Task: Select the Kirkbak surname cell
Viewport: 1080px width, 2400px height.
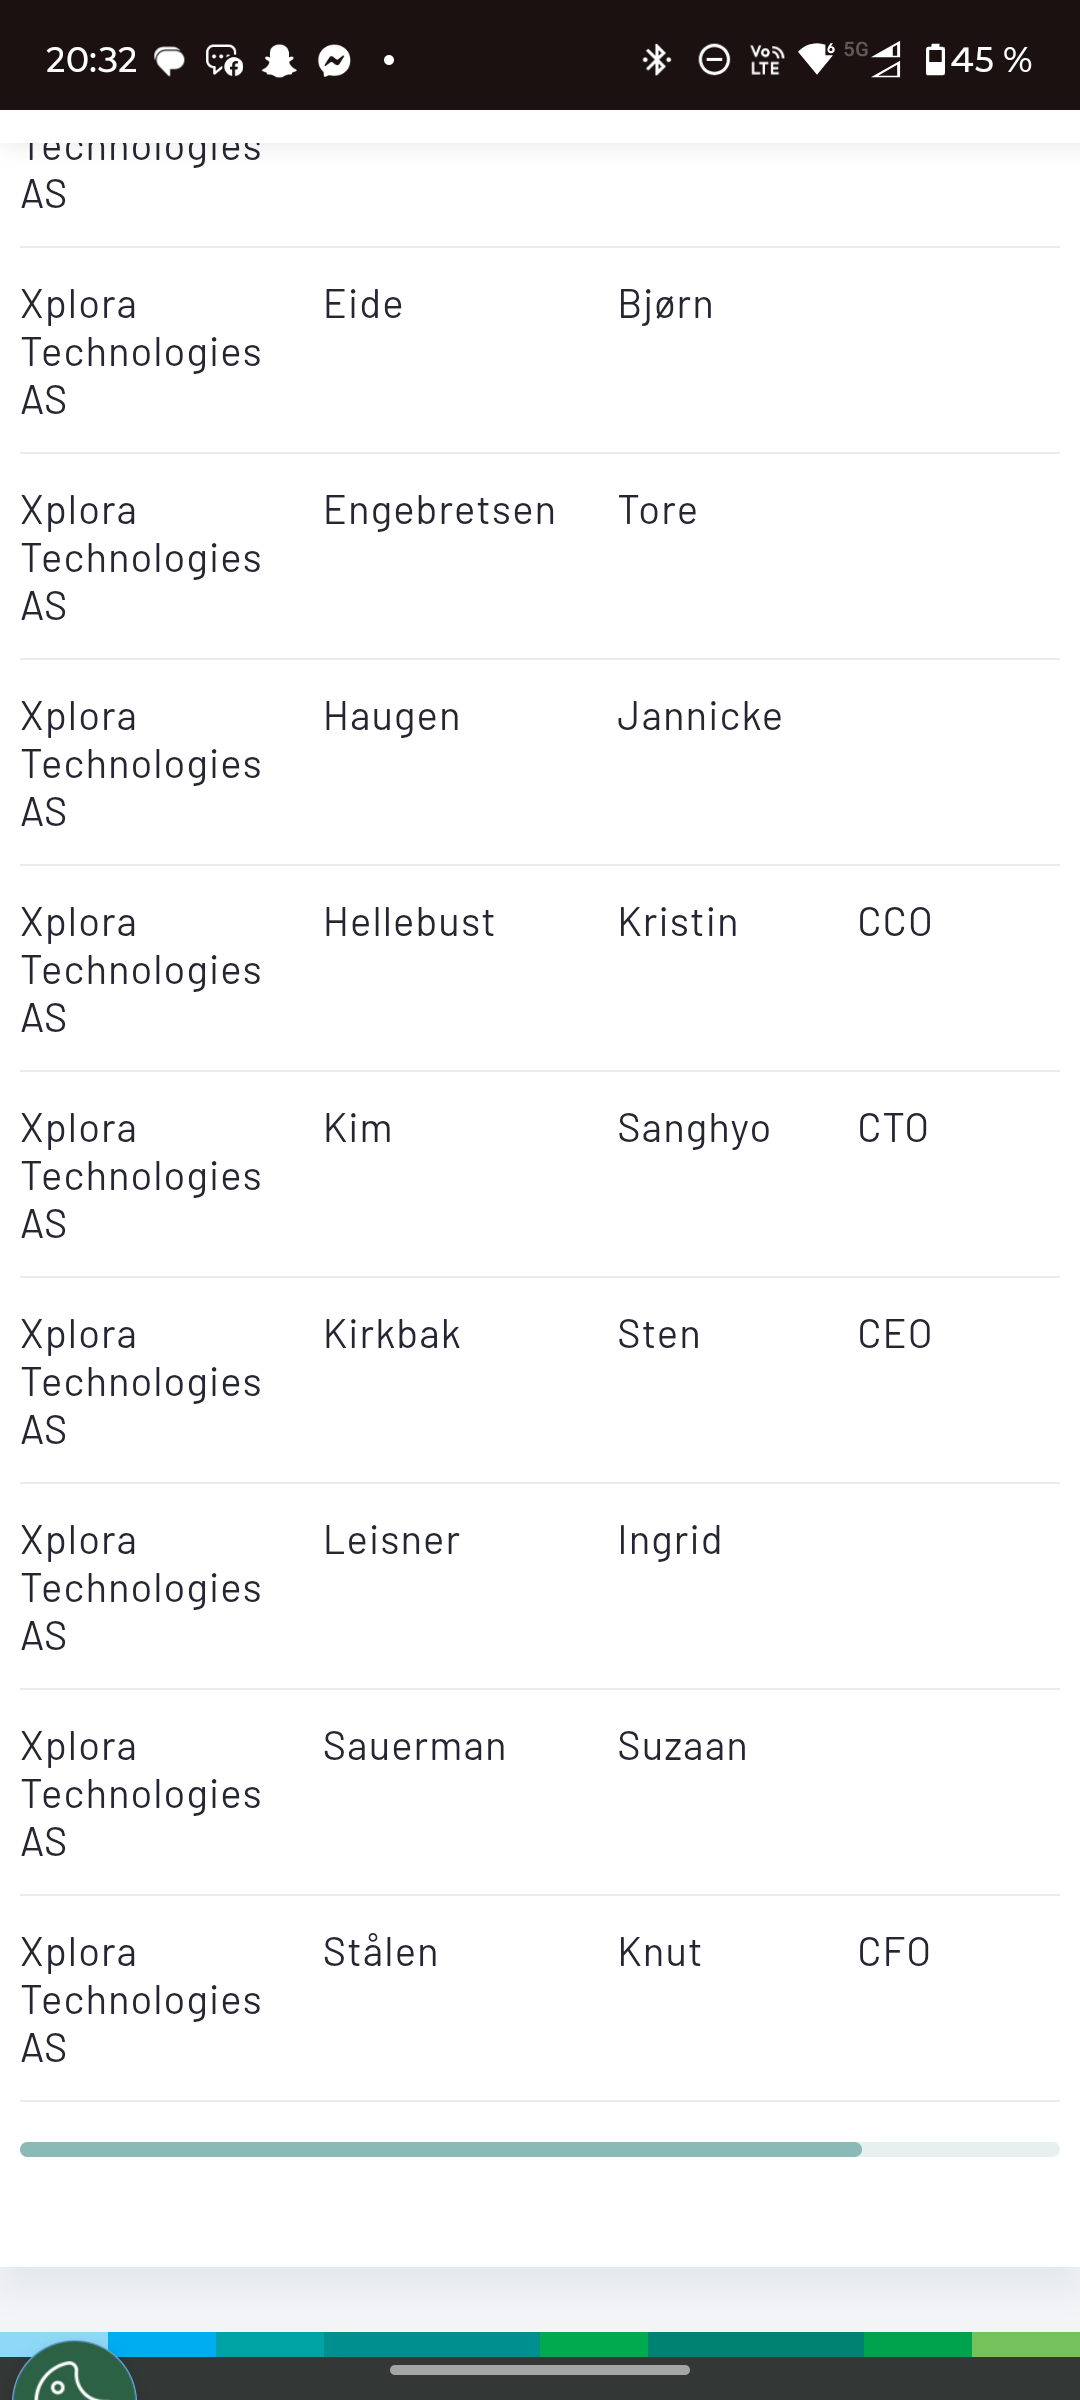Action: pyautogui.click(x=392, y=1334)
